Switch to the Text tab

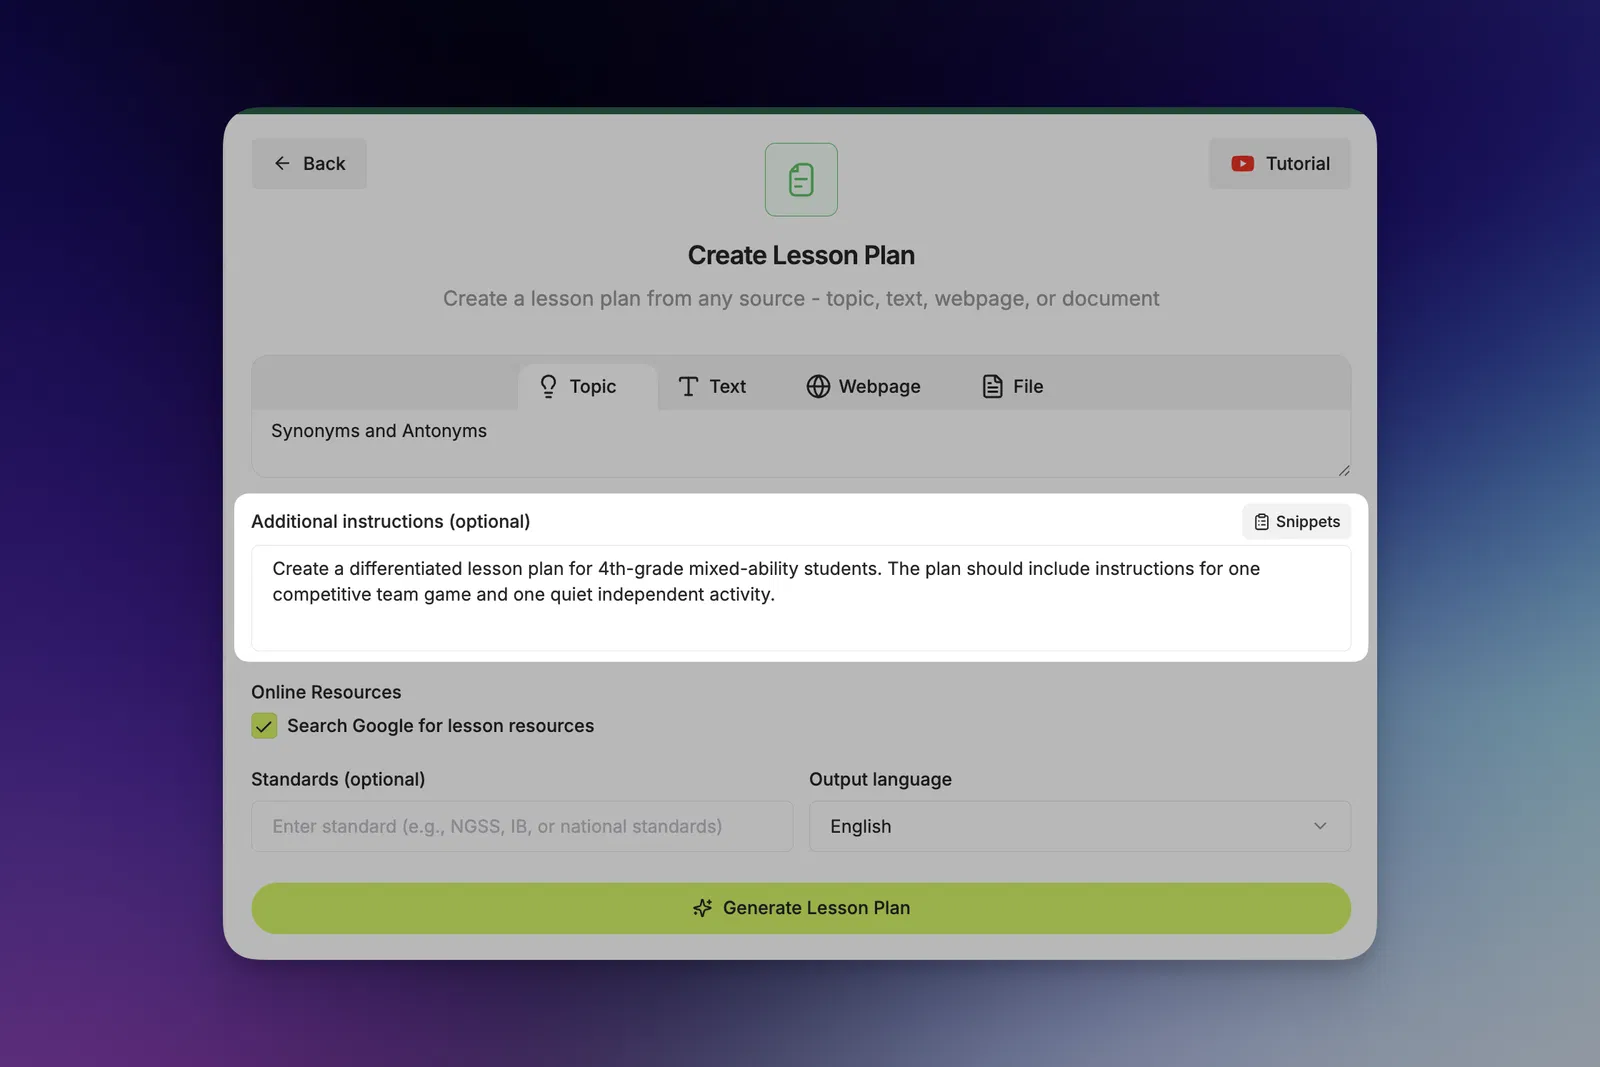pos(712,387)
